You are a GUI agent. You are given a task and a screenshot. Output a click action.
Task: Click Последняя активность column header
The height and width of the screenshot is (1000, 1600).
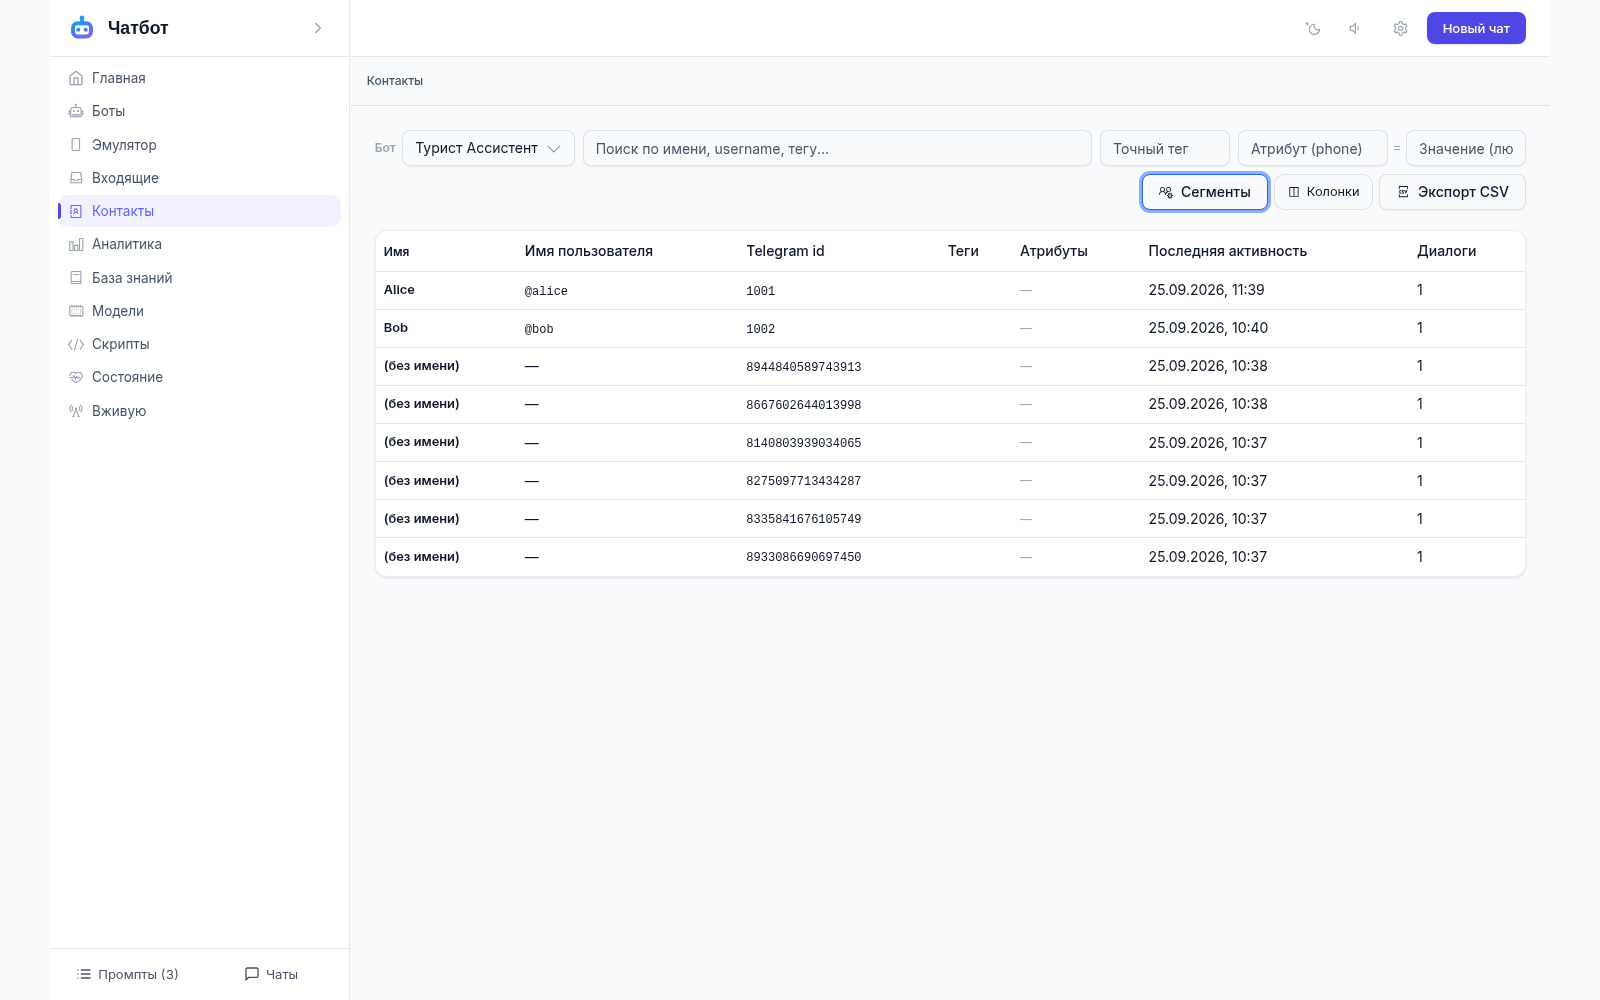[1228, 251]
